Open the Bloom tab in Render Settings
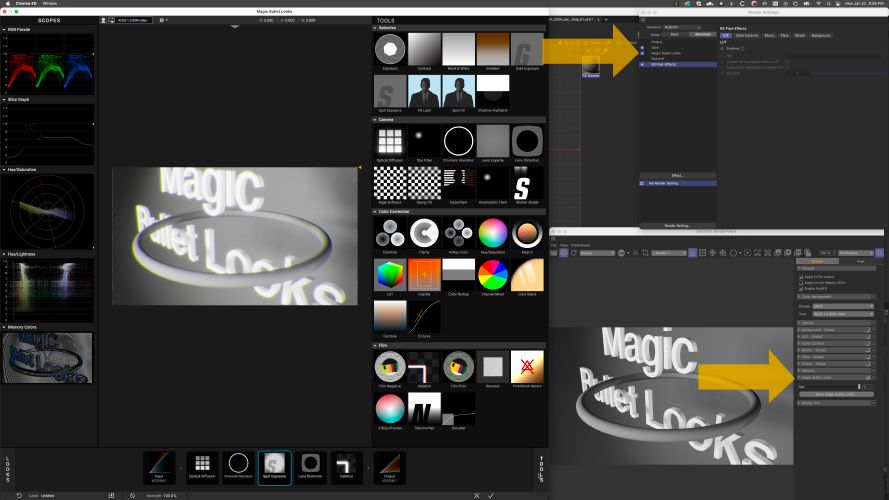889x500 pixels. point(769,36)
